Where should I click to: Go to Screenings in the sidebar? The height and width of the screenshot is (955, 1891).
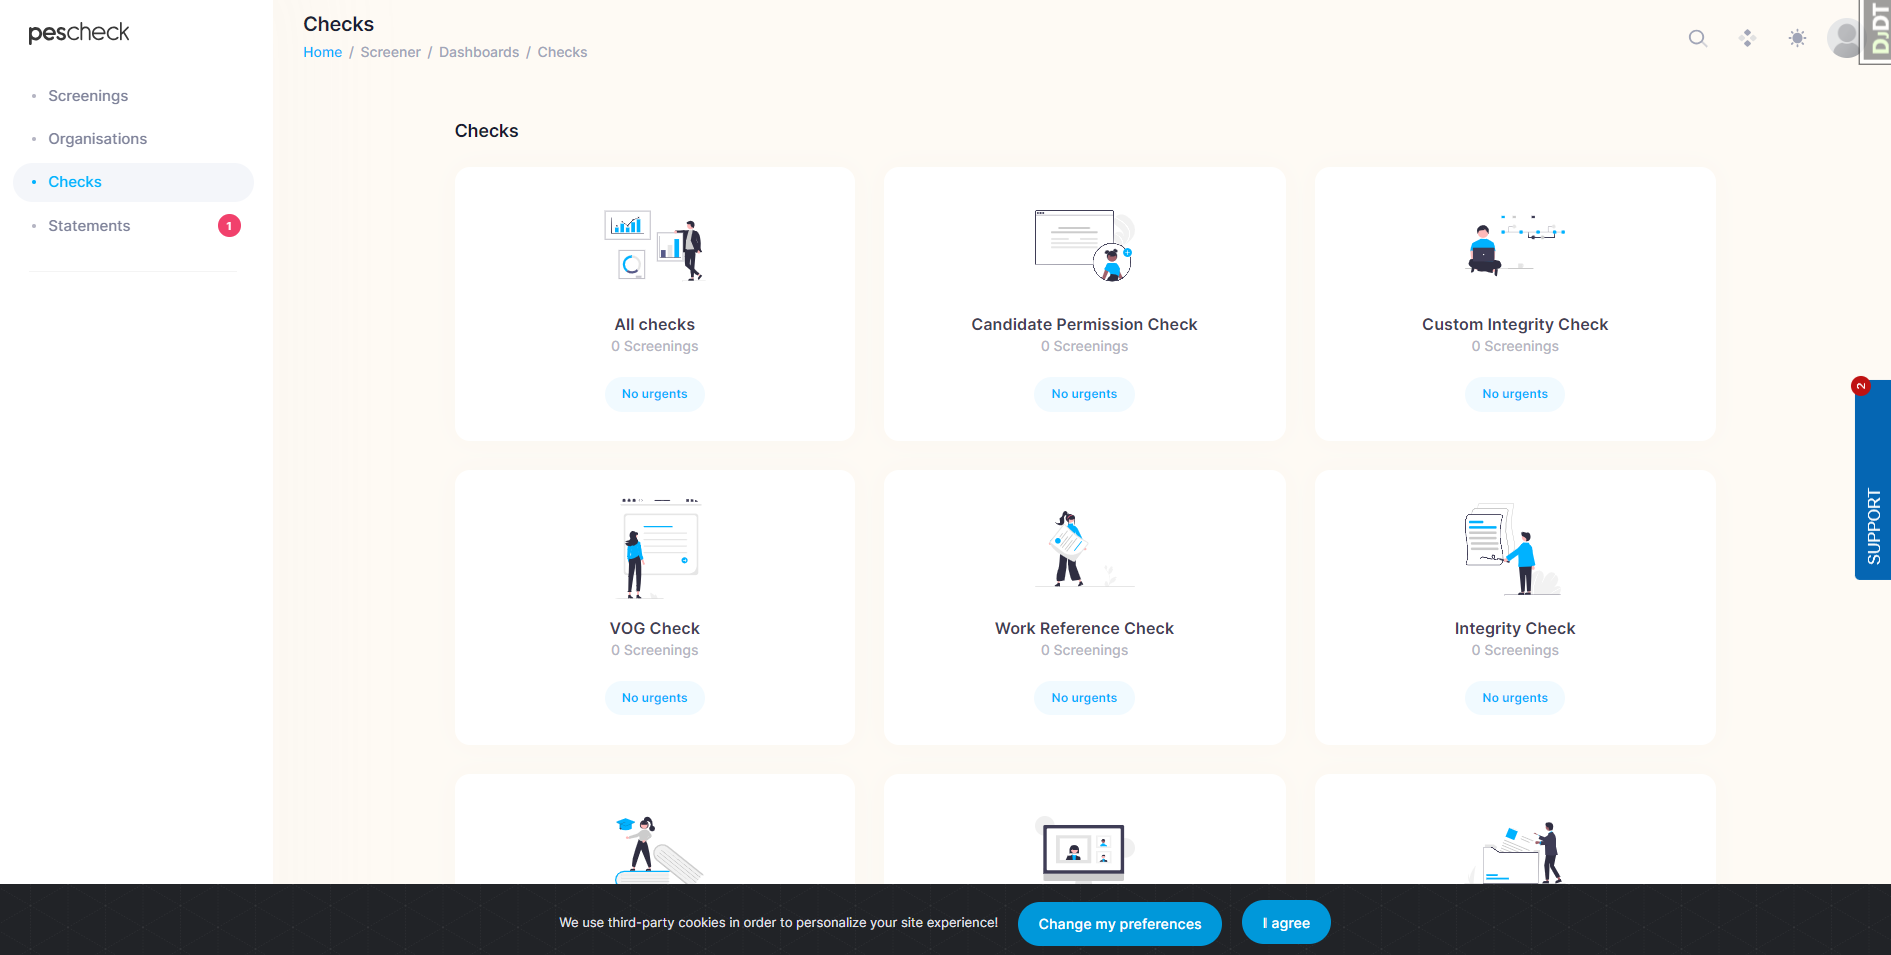point(88,96)
